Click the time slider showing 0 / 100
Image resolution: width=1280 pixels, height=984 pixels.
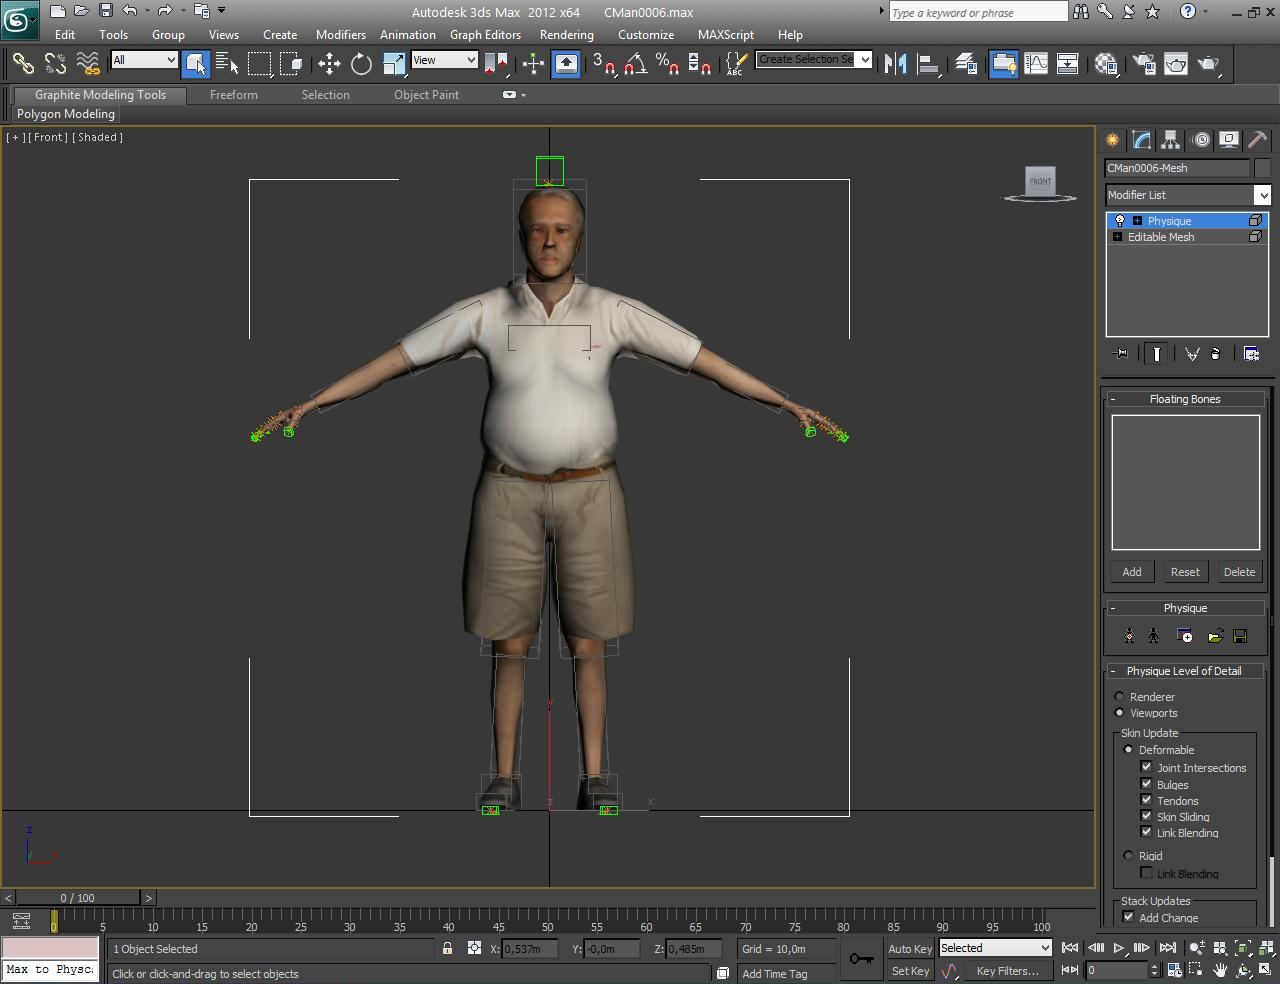[77, 898]
